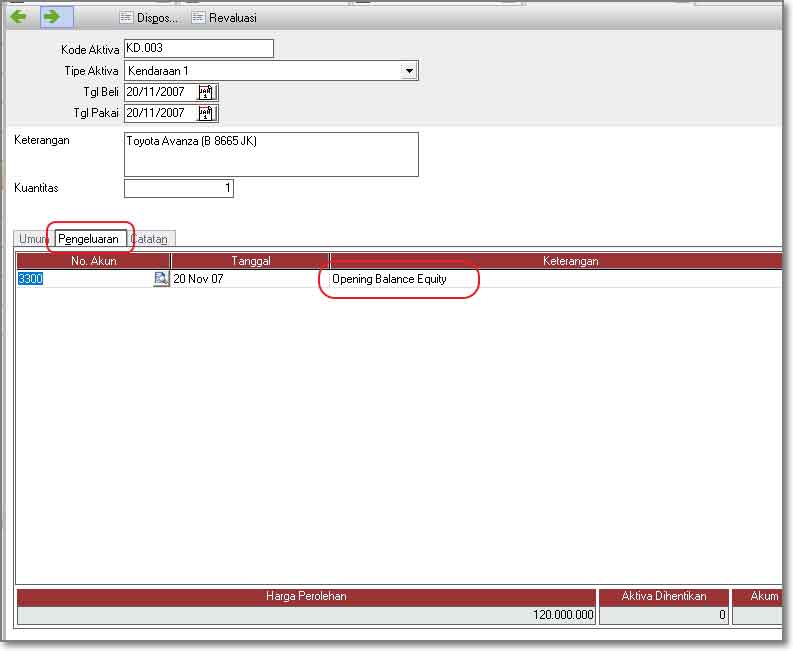
Task: Switch to the Umum tab
Action: pos(34,239)
